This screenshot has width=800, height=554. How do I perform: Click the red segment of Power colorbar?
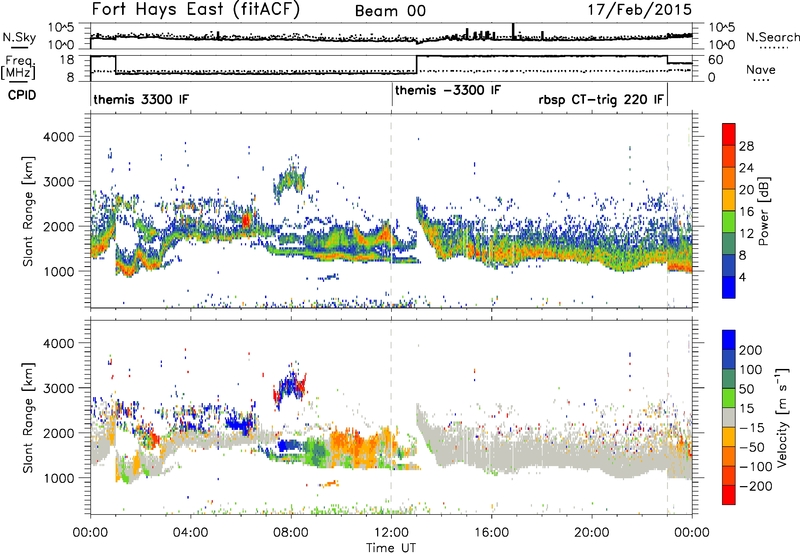tap(729, 134)
